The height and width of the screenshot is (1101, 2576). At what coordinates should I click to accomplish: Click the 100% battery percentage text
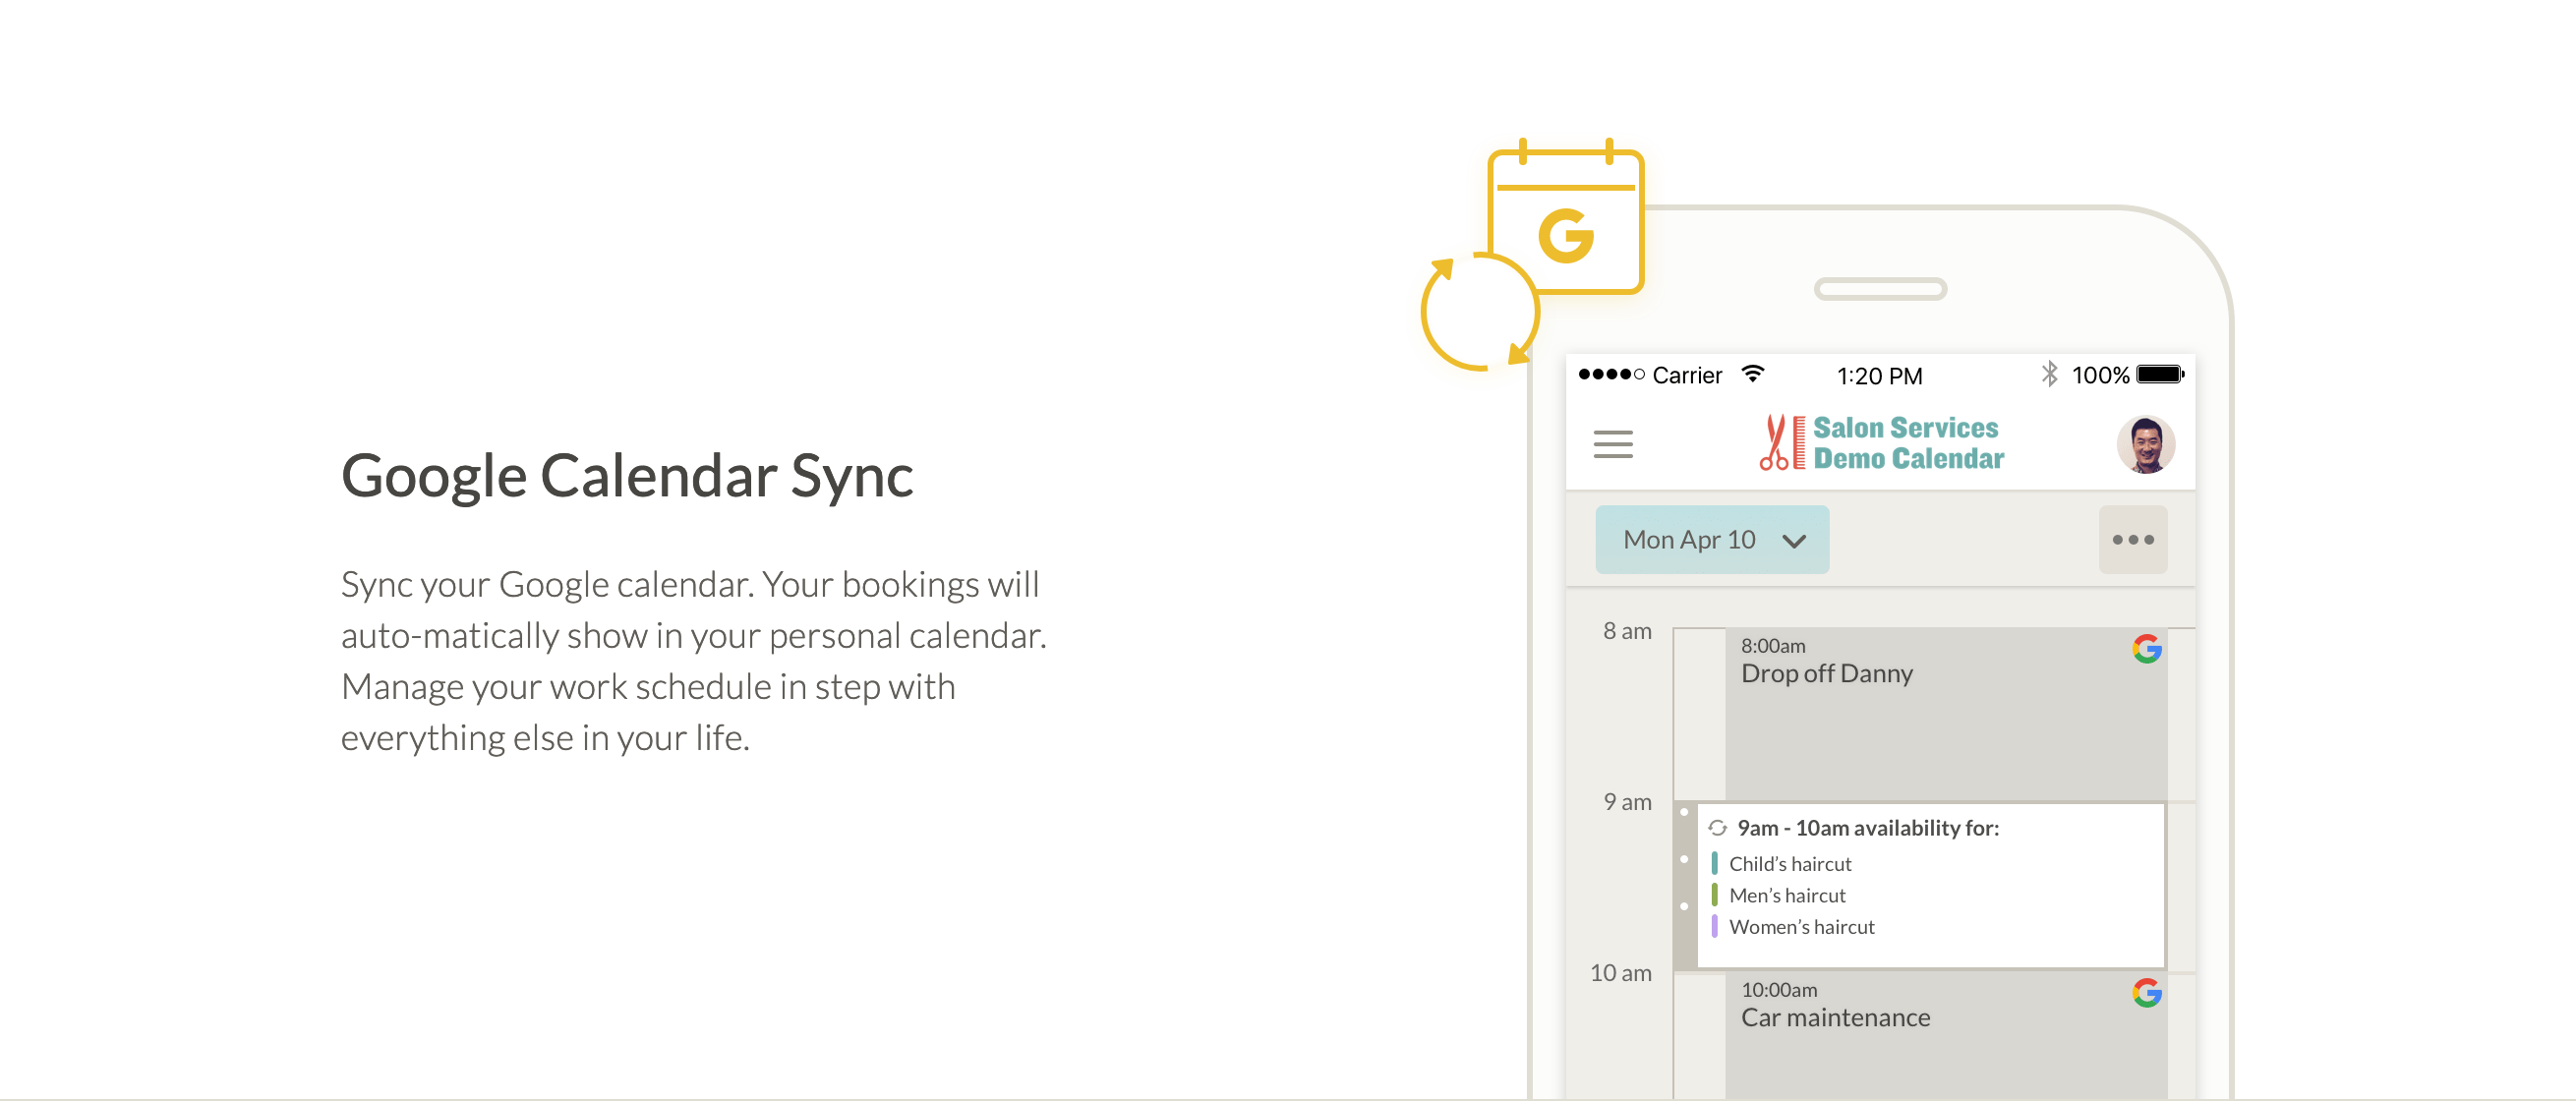(2100, 375)
